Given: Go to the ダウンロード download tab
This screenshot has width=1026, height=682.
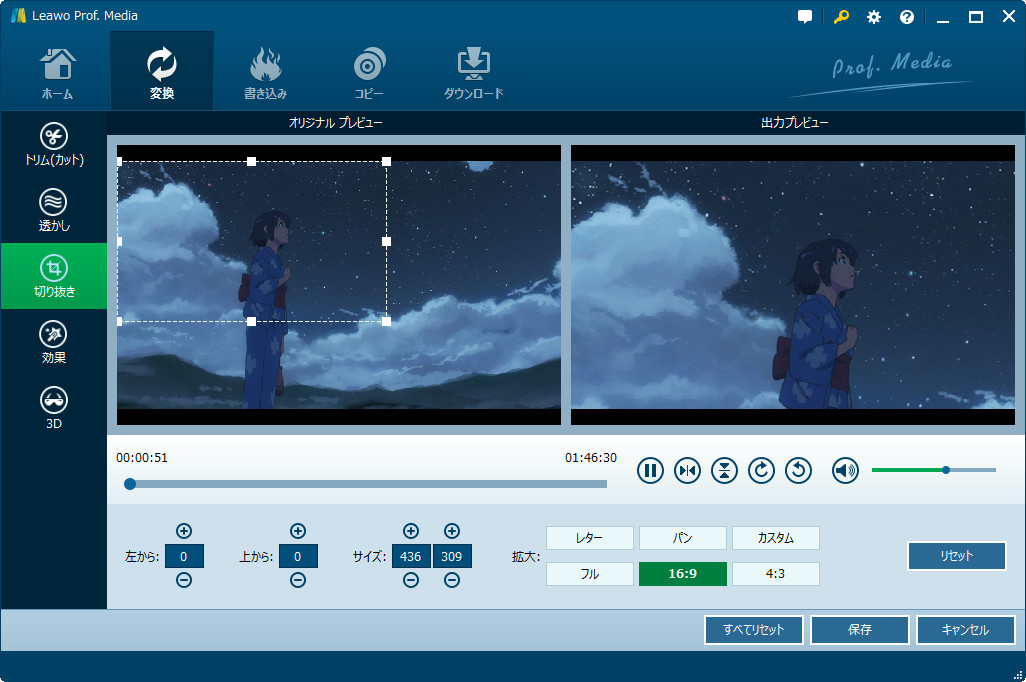Looking at the screenshot, I should (473, 73).
